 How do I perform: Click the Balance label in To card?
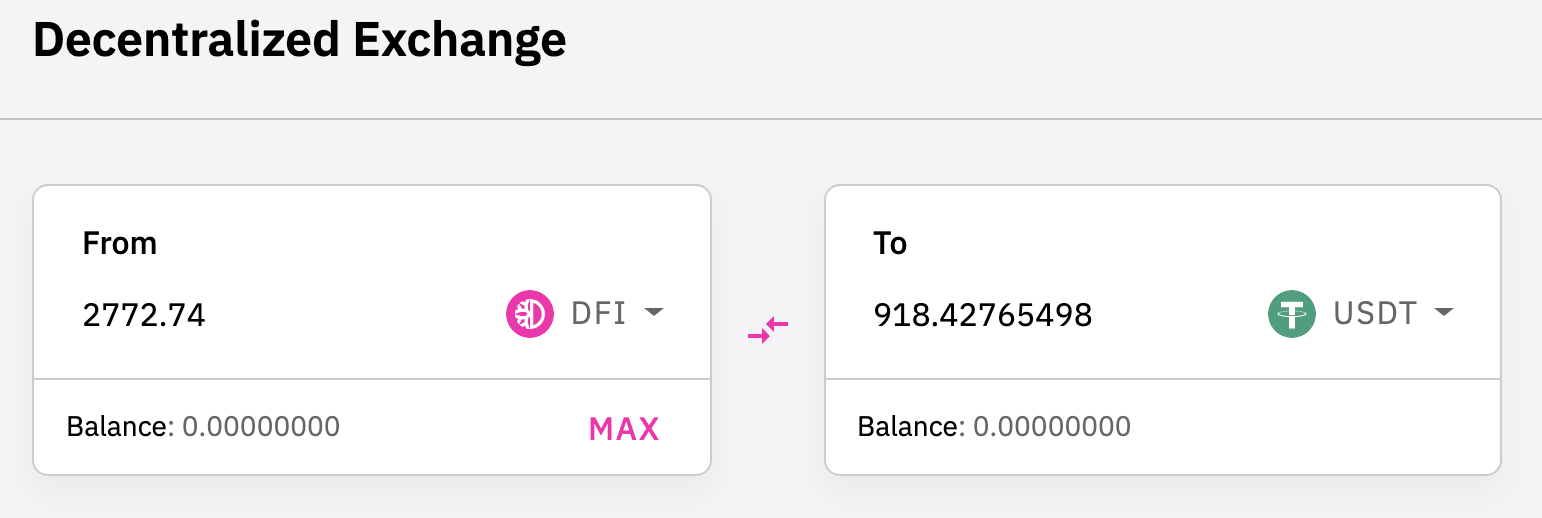[908, 427]
